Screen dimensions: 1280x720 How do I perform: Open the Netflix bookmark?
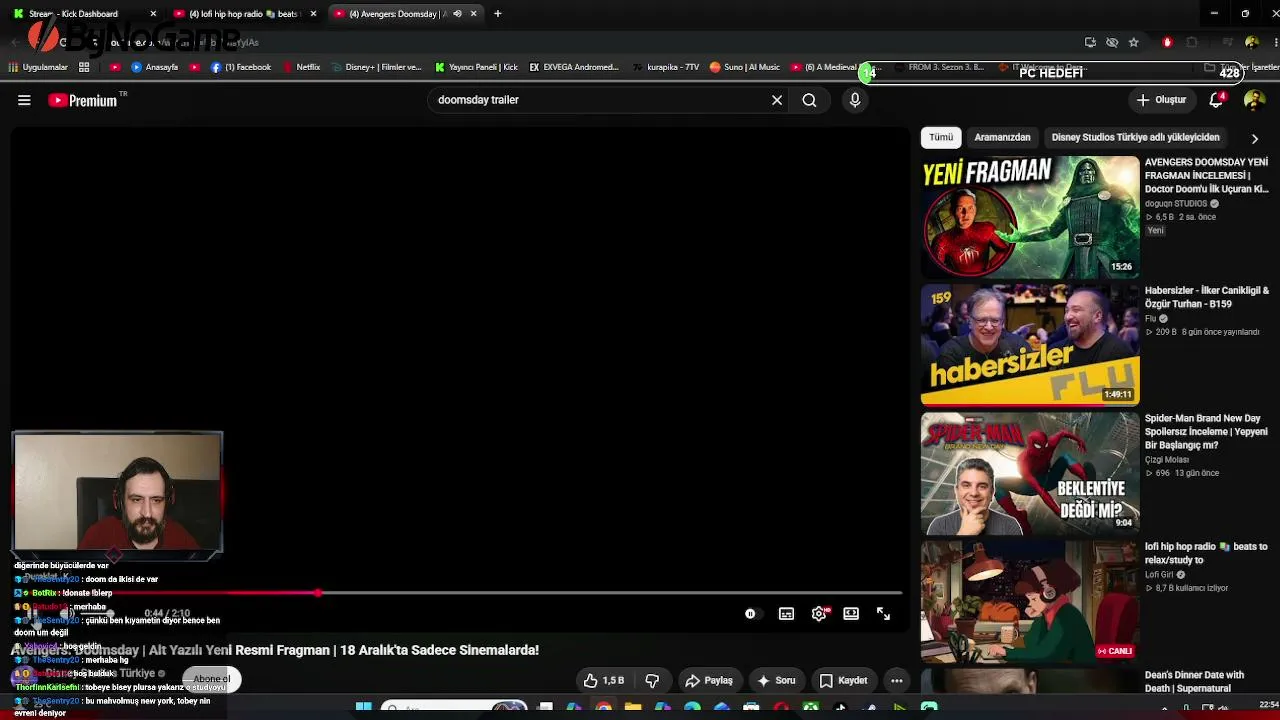pyautogui.click(x=302, y=68)
